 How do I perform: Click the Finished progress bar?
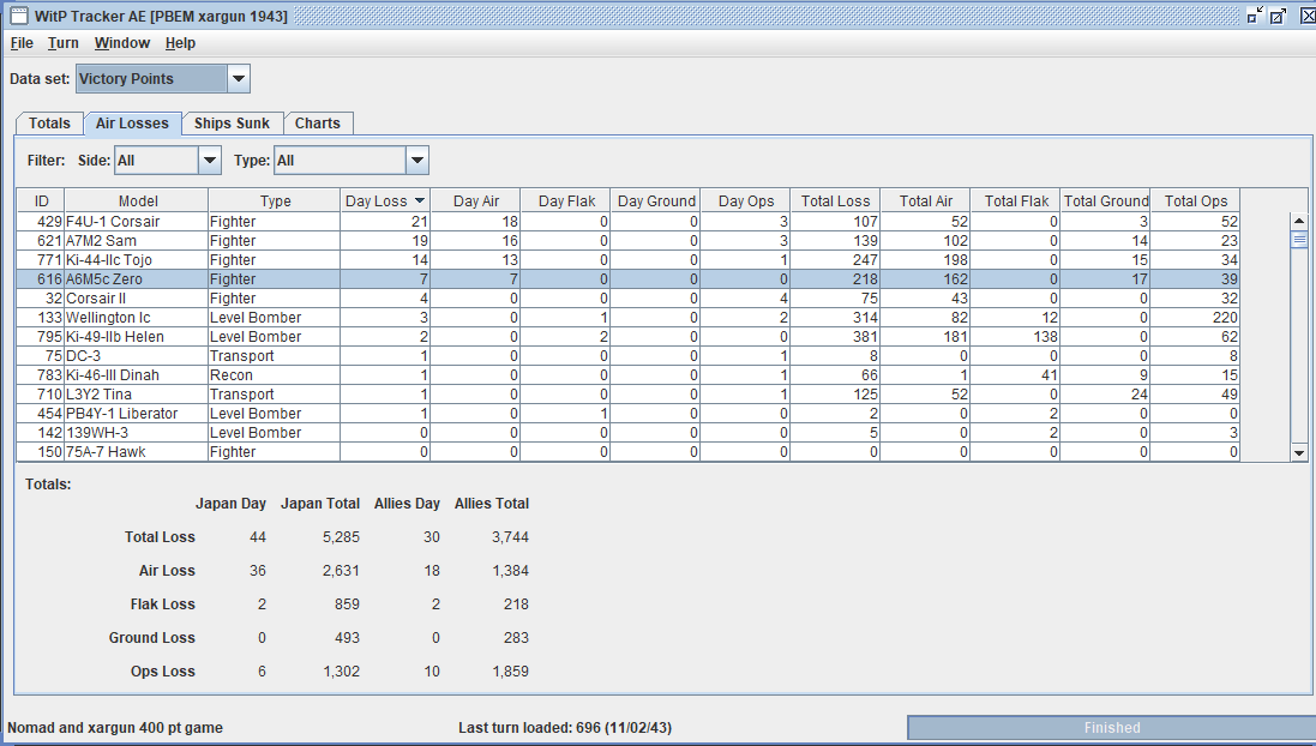coord(1111,728)
